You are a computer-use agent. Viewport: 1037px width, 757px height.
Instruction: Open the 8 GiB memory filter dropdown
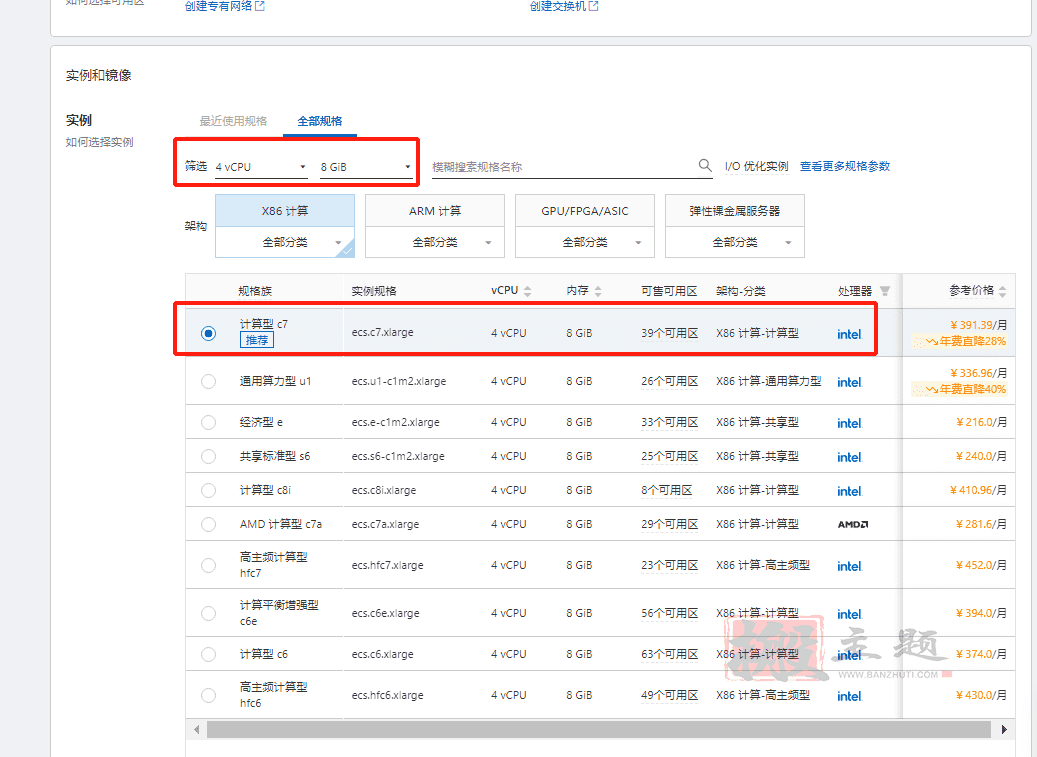click(x=366, y=167)
